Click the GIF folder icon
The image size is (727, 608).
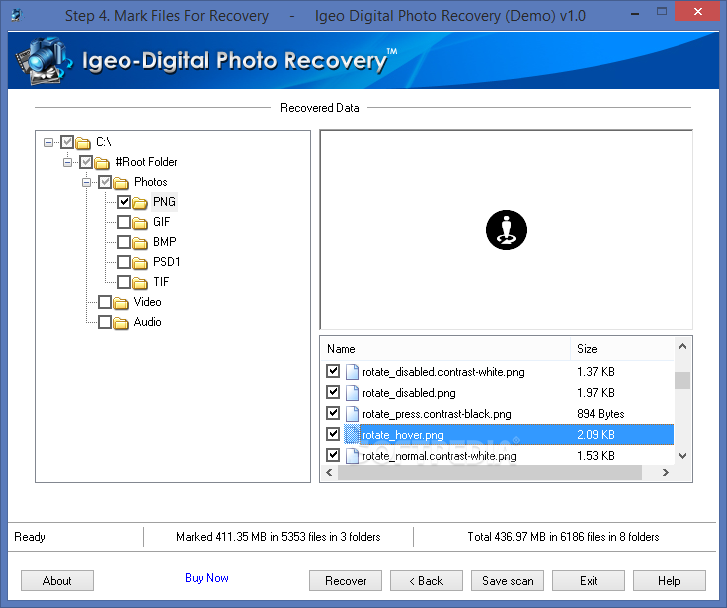point(140,223)
